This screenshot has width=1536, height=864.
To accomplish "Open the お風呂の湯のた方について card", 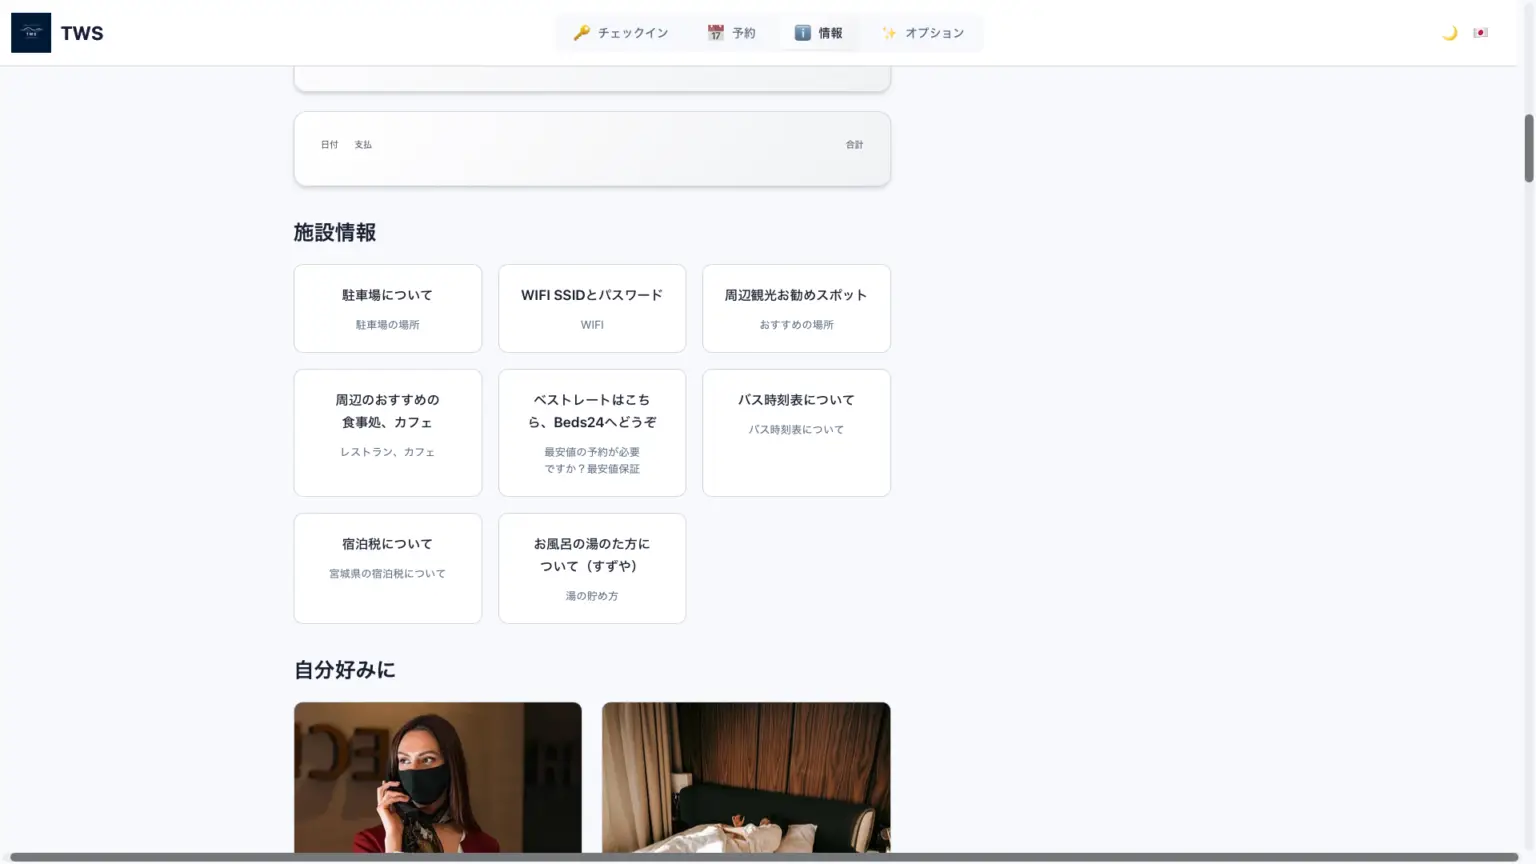I will pyautogui.click(x=592, y=568).
